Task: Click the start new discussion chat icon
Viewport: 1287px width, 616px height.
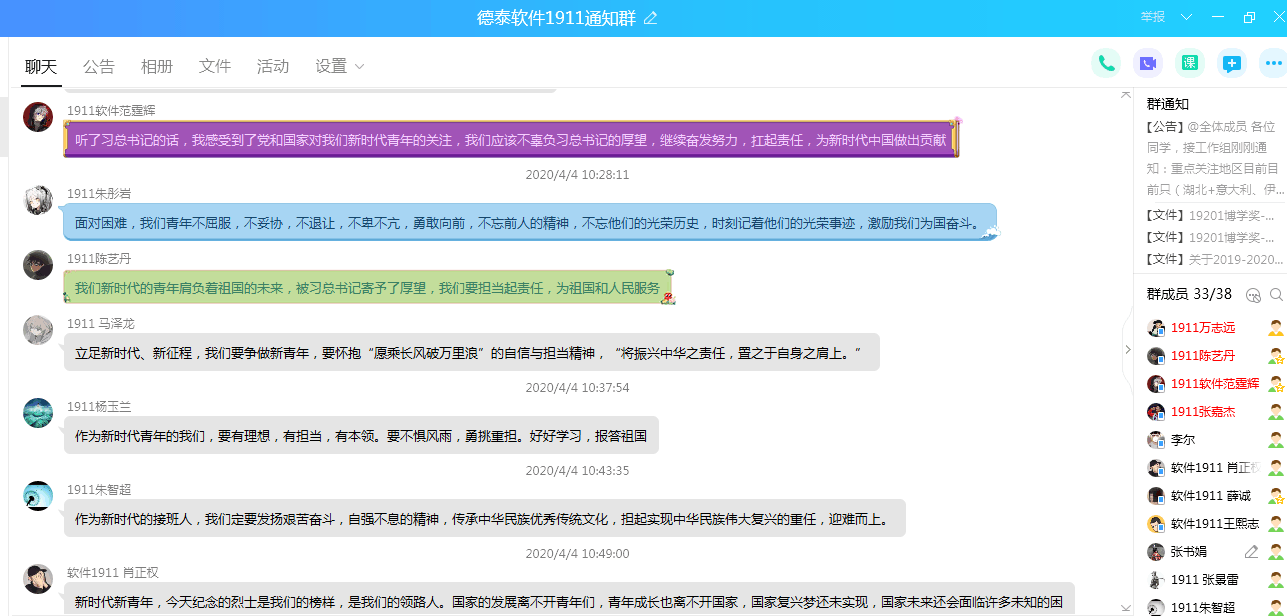Action: (x=1232, y=63)
